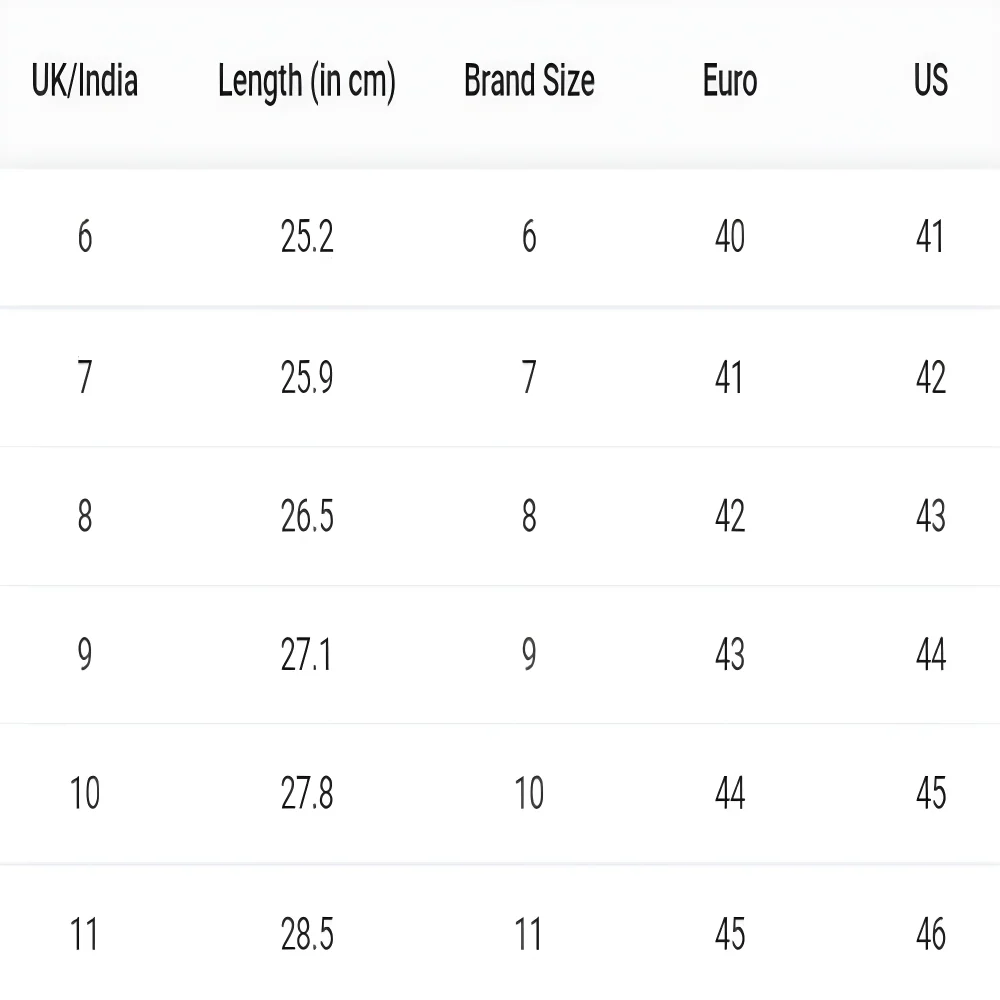1000x1000 pixels.
Task: Select the 28.5 length value
Action: [x=307, y=934]
